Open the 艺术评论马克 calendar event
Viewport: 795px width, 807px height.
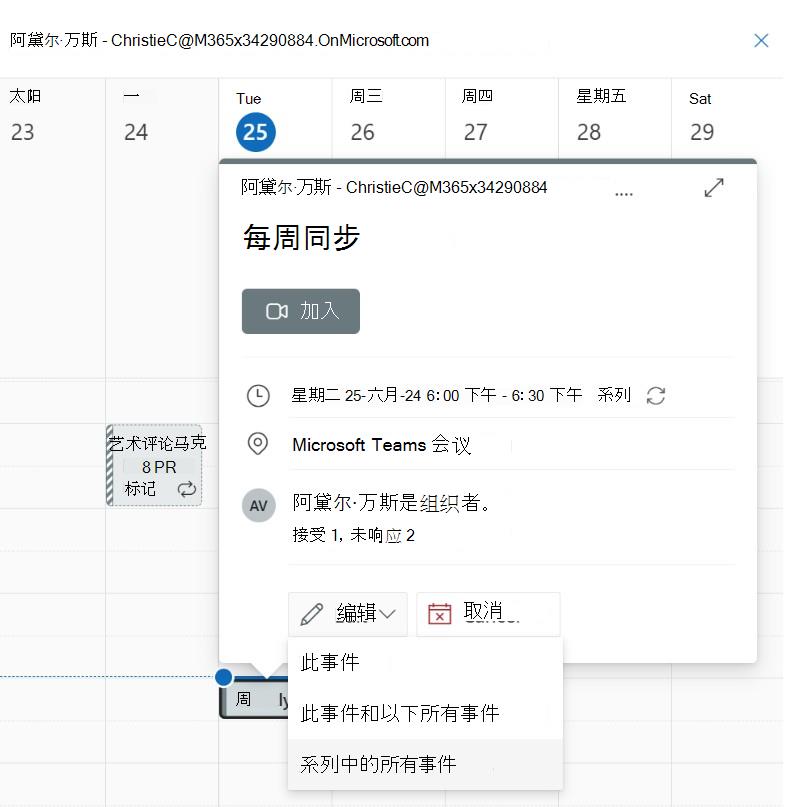pyautogui.click(x=154, y=465)
